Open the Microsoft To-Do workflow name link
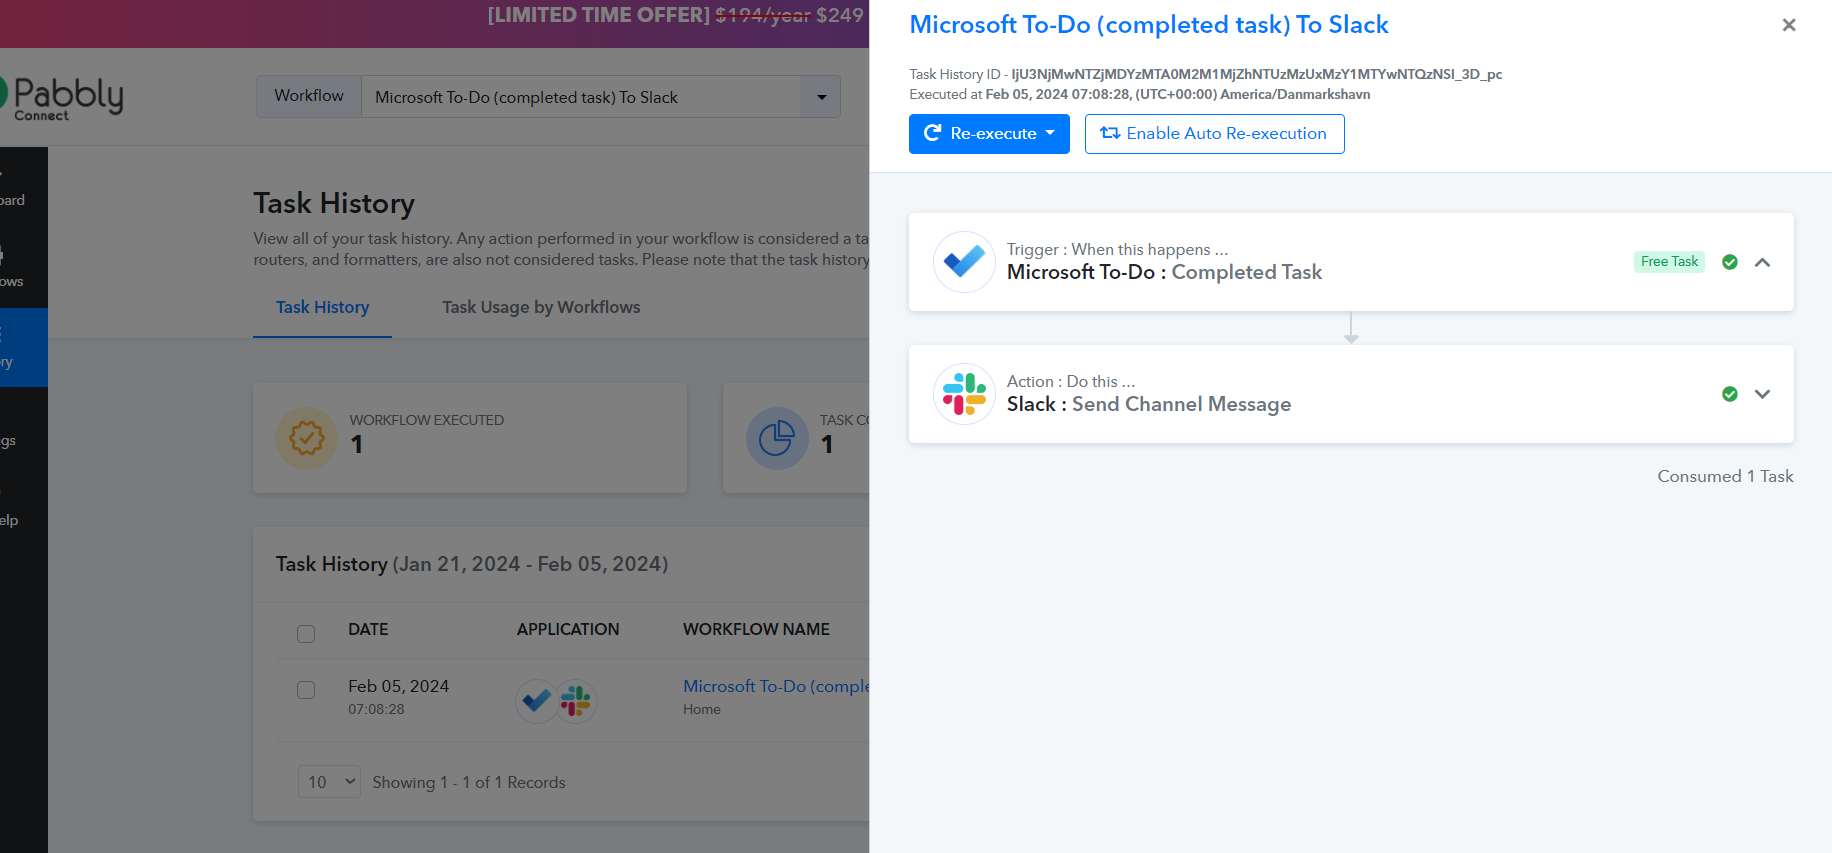Viewport: 1832px width, 853px height. point(776,686)
